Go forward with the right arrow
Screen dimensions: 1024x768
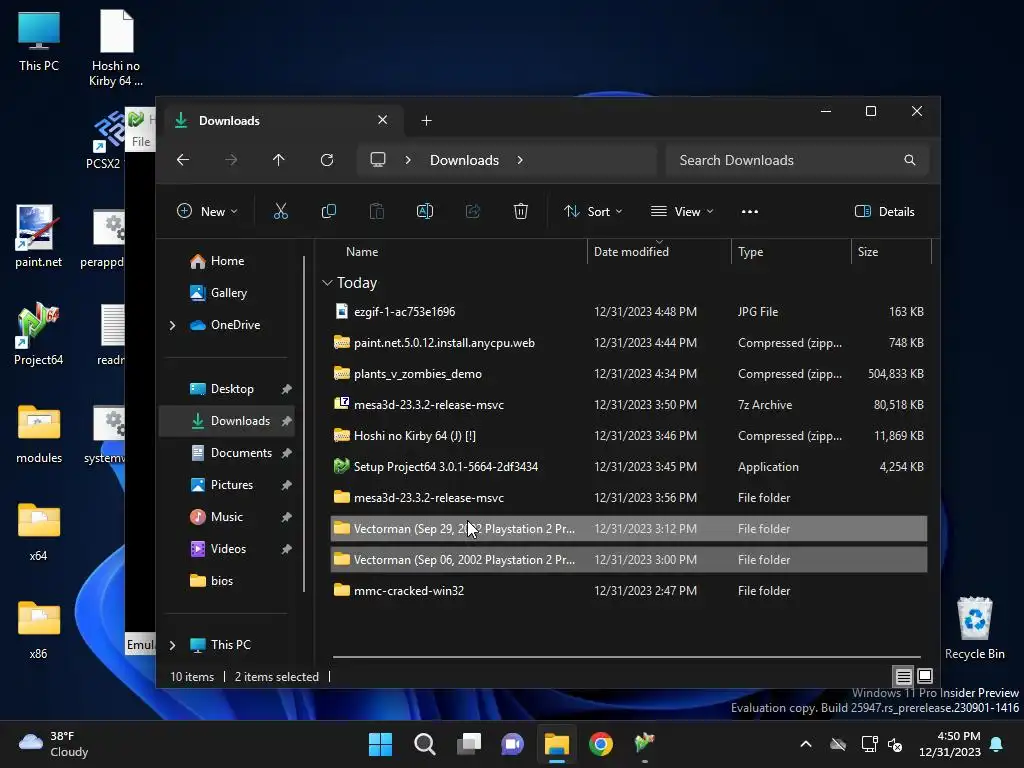coord(231,160)
